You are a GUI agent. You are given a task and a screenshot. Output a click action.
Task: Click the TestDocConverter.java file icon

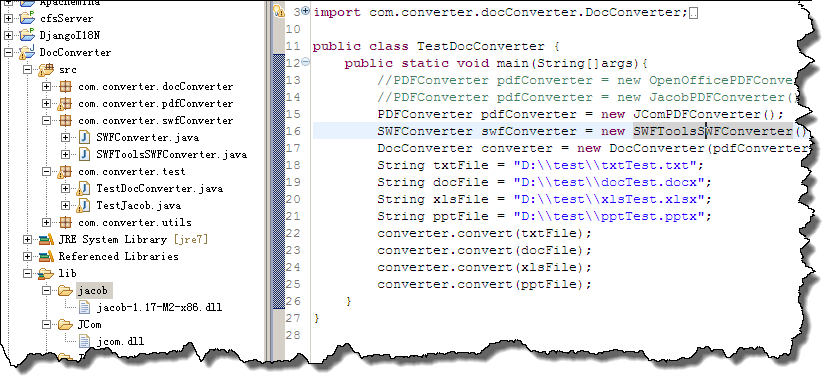coord(83,188)
